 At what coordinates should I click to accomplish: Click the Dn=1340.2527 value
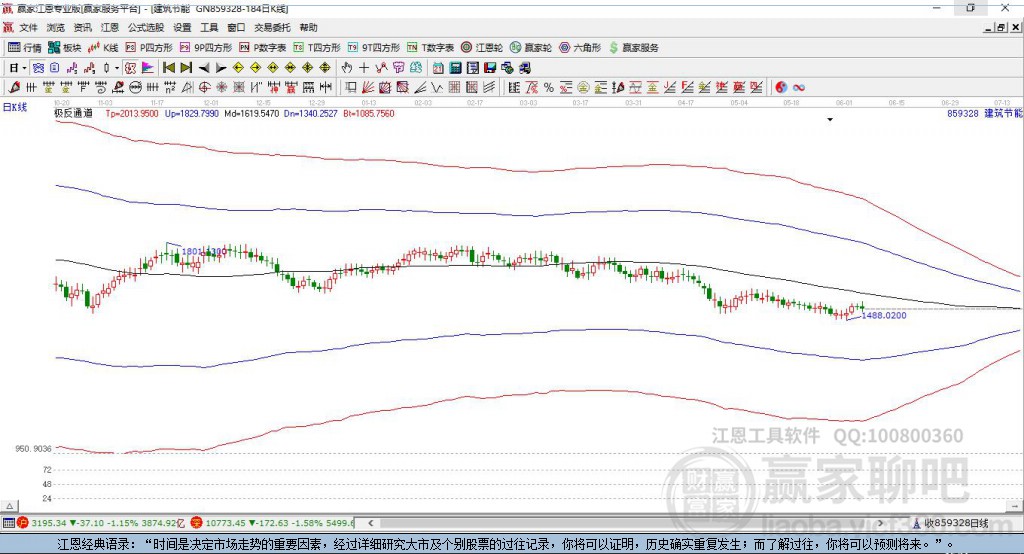pos(310,114)
